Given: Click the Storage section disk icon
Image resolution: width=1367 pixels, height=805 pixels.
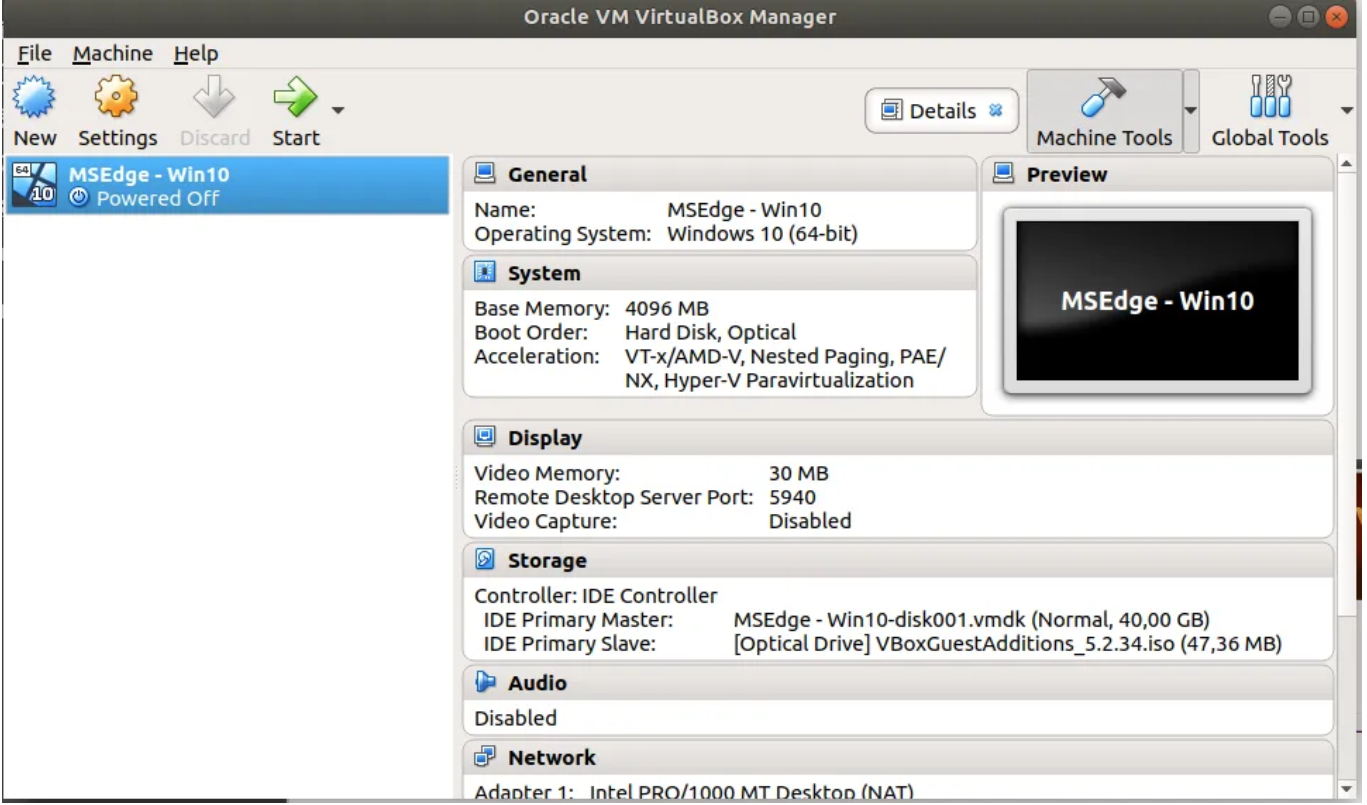Looking at the screenshot, I should (x=485, y=560).
